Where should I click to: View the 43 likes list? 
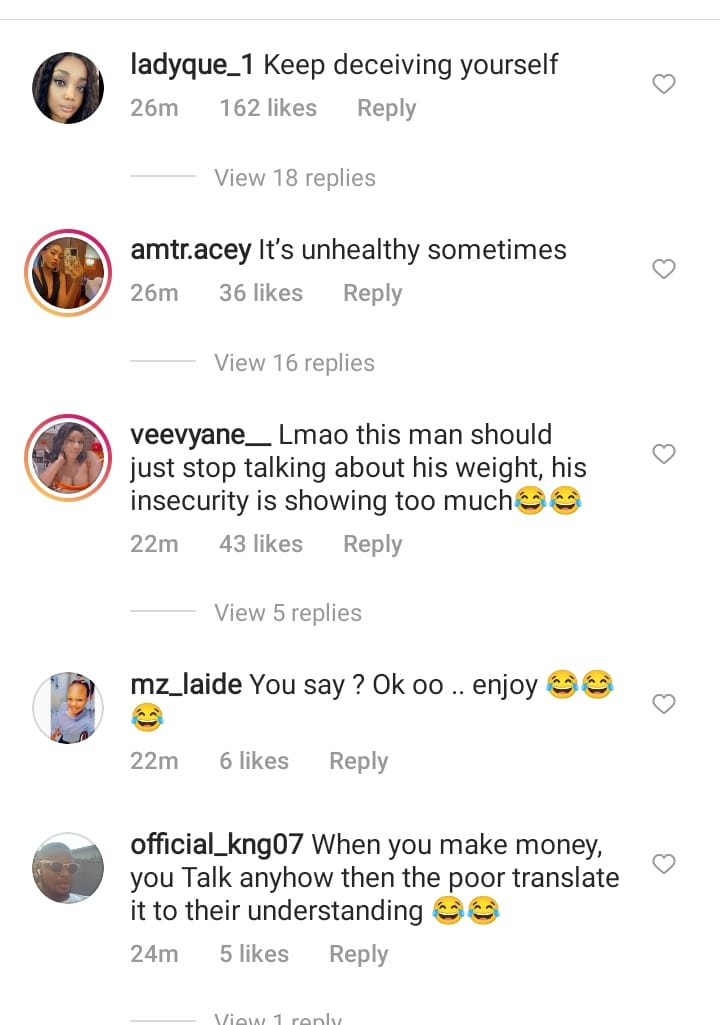click(260, 544)
